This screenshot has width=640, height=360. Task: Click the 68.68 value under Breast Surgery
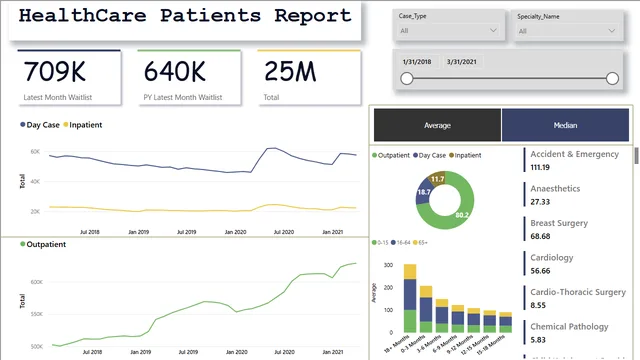(540, 236)
